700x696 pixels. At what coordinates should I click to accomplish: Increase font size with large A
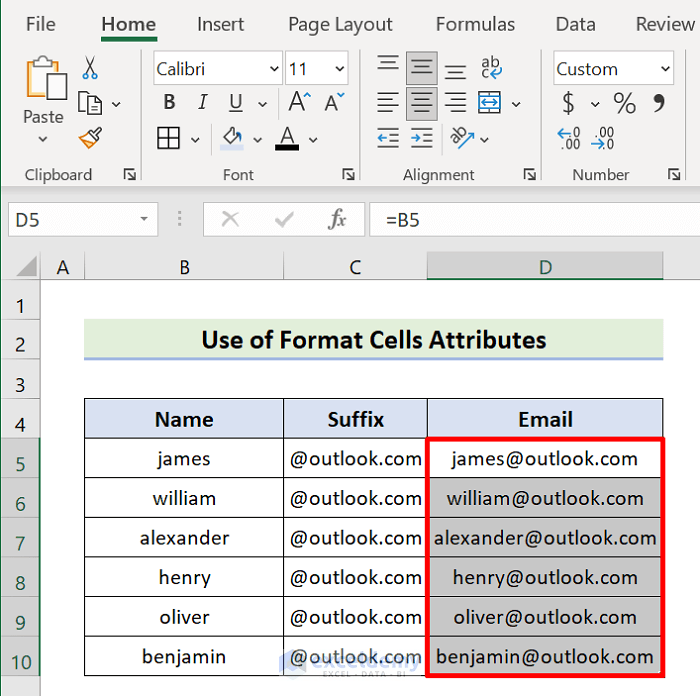tap(300, 102)
